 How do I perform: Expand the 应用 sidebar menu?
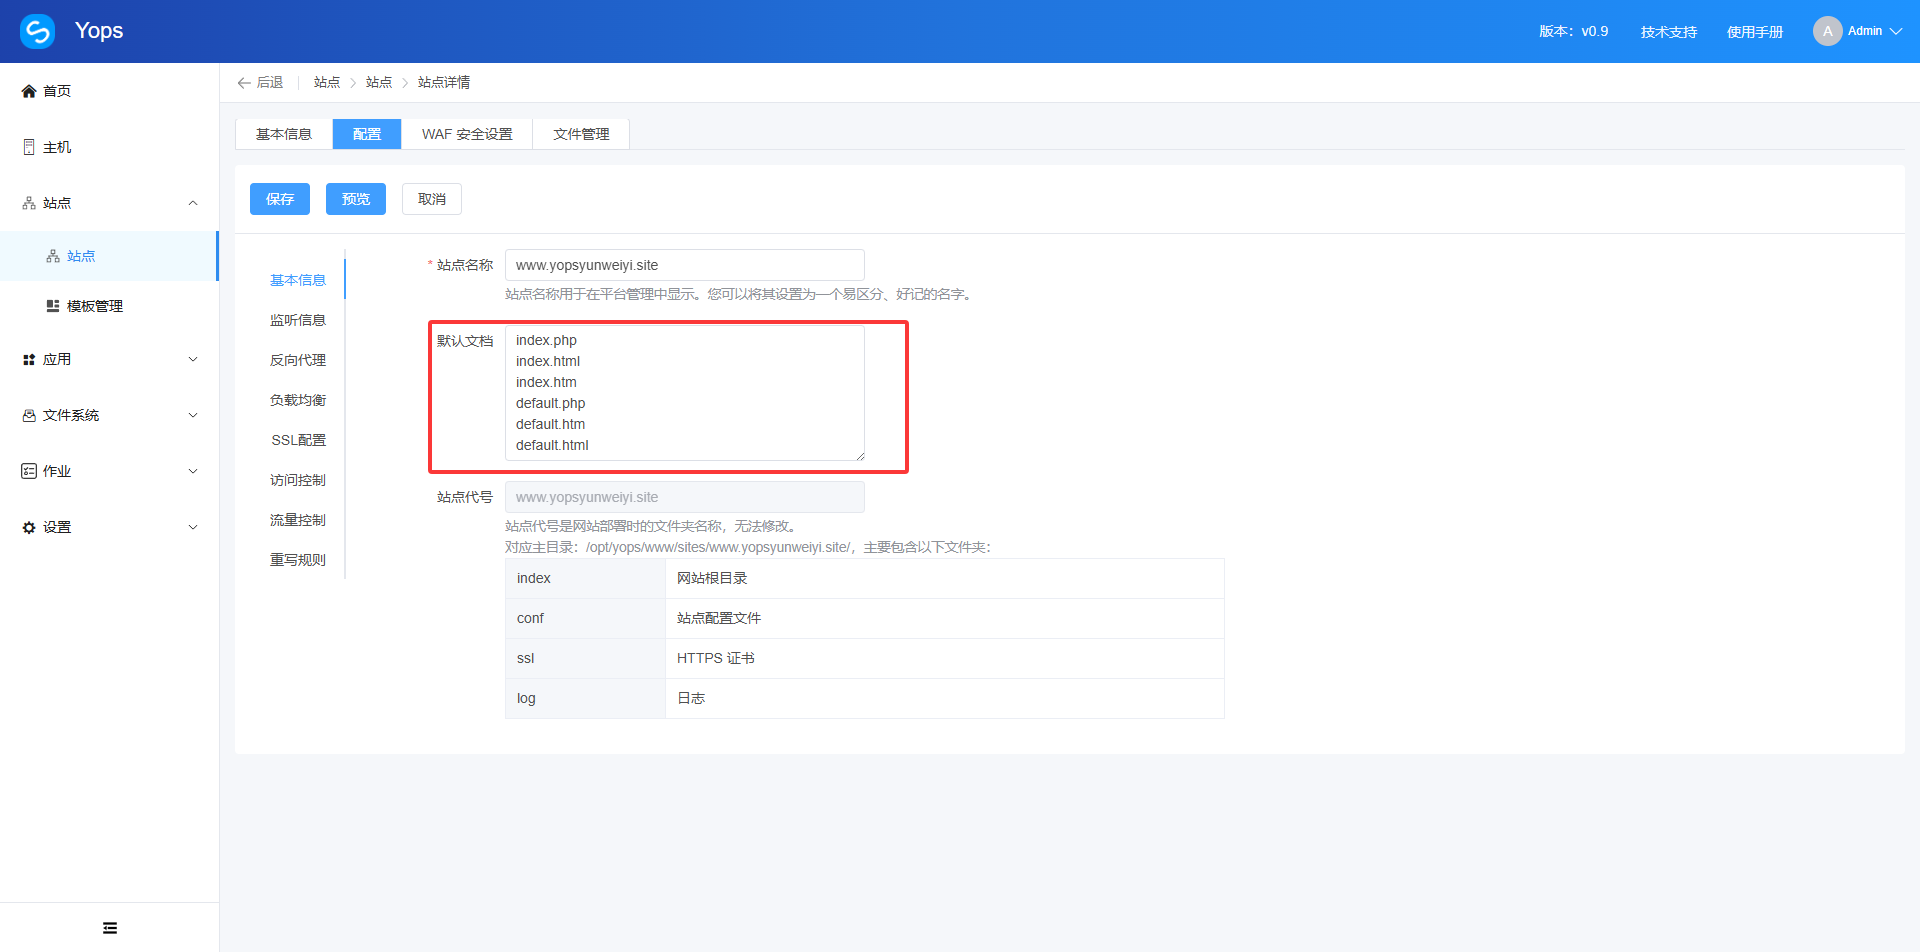click(193, 359)
